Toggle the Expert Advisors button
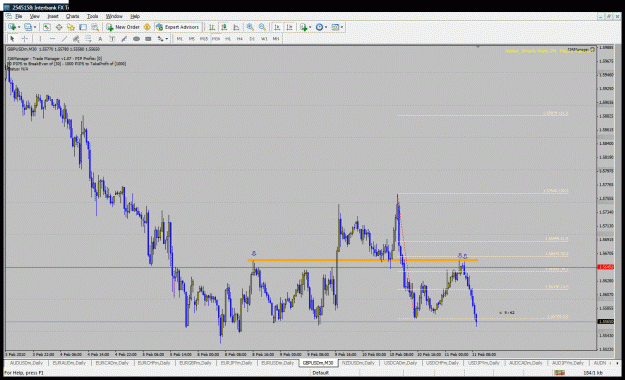 pyautogui.click(x=177, y=27)
